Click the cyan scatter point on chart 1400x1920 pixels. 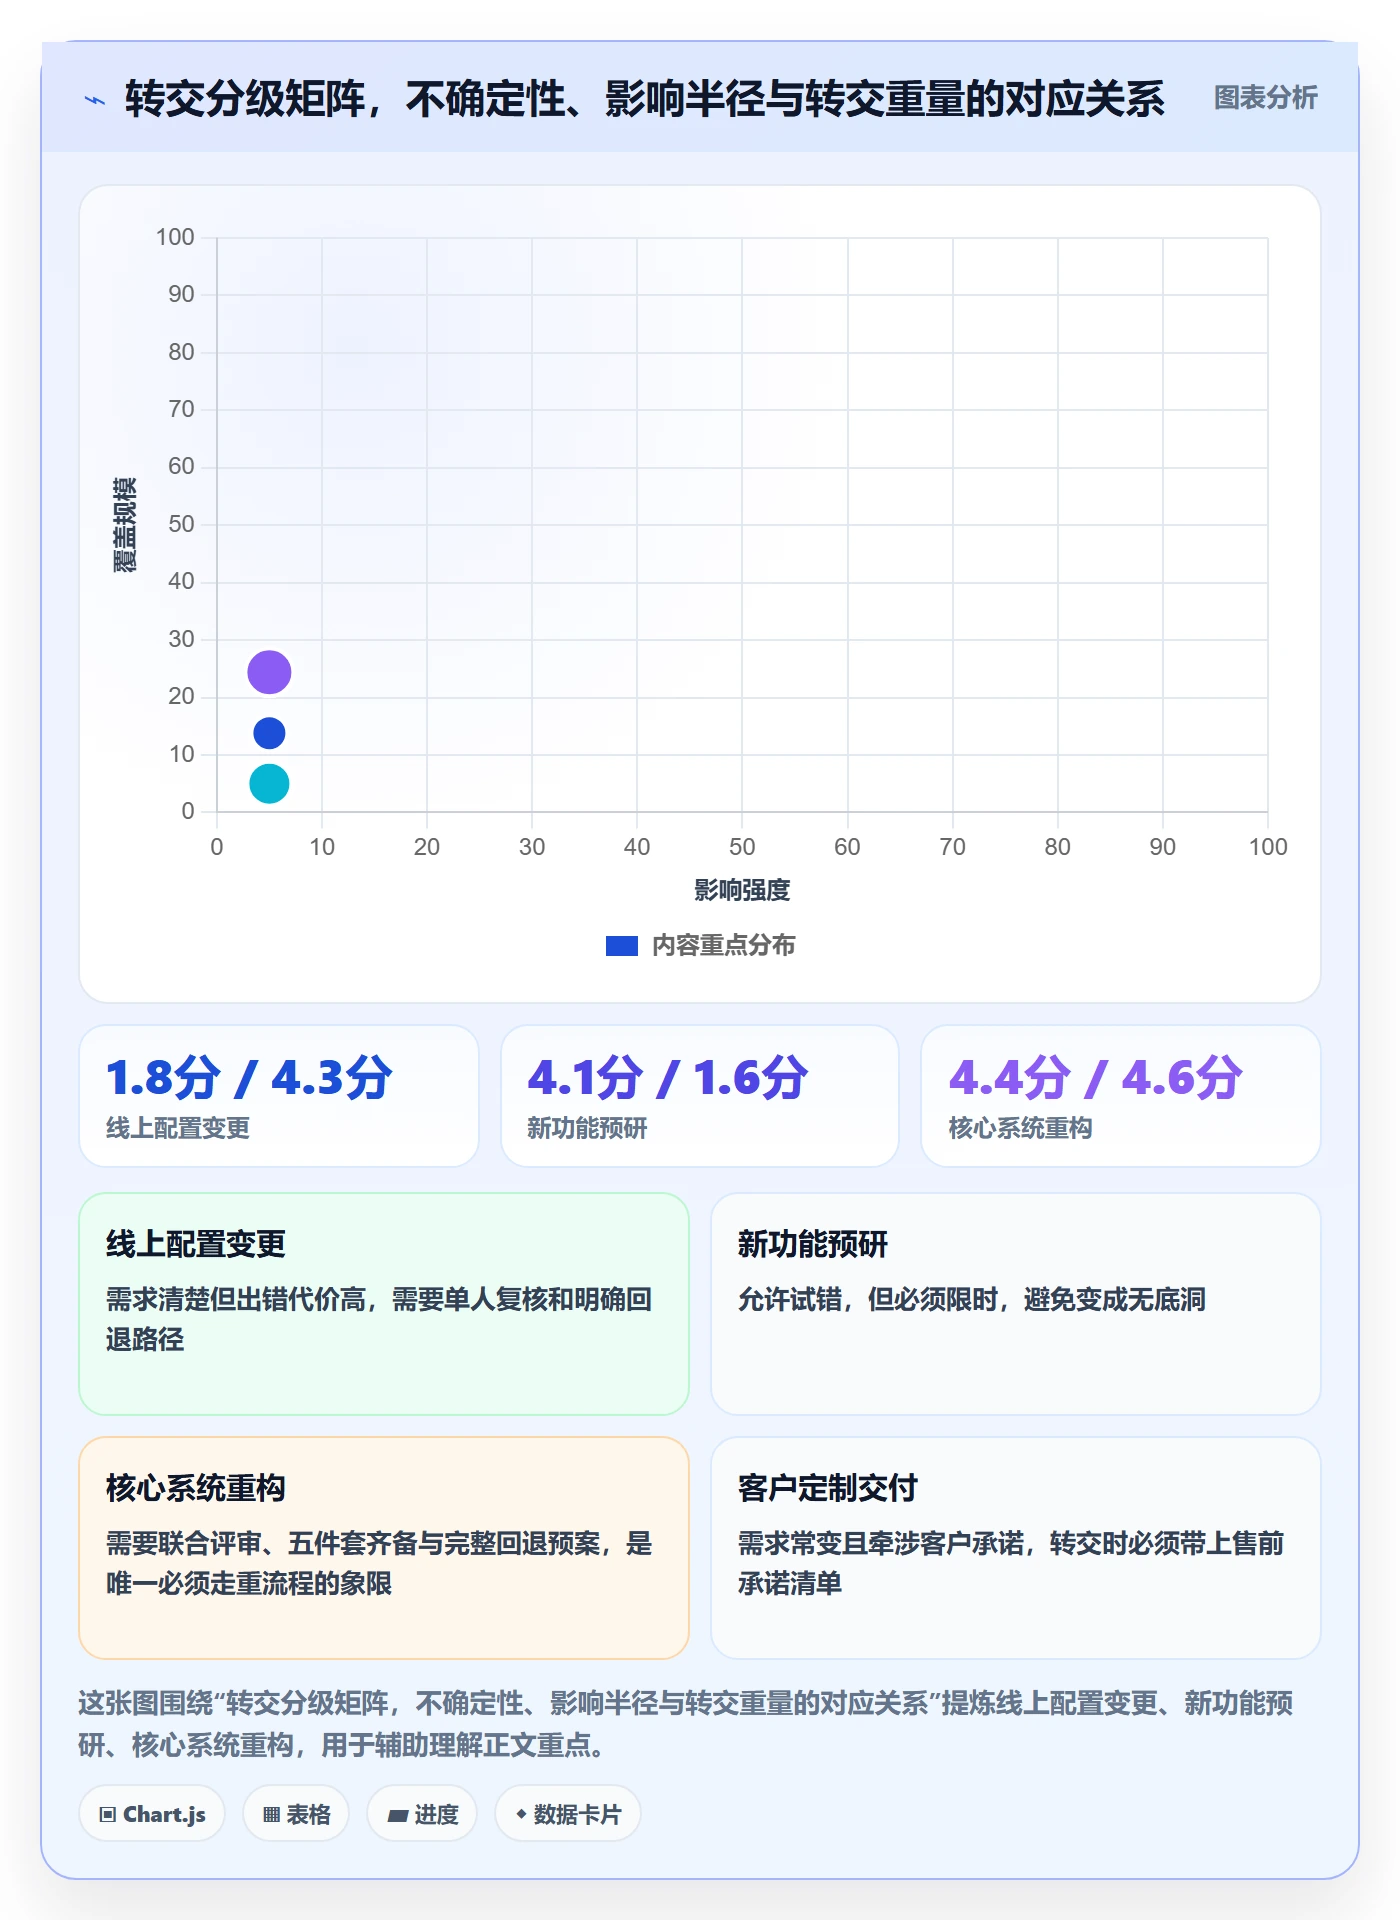[269, 783]
